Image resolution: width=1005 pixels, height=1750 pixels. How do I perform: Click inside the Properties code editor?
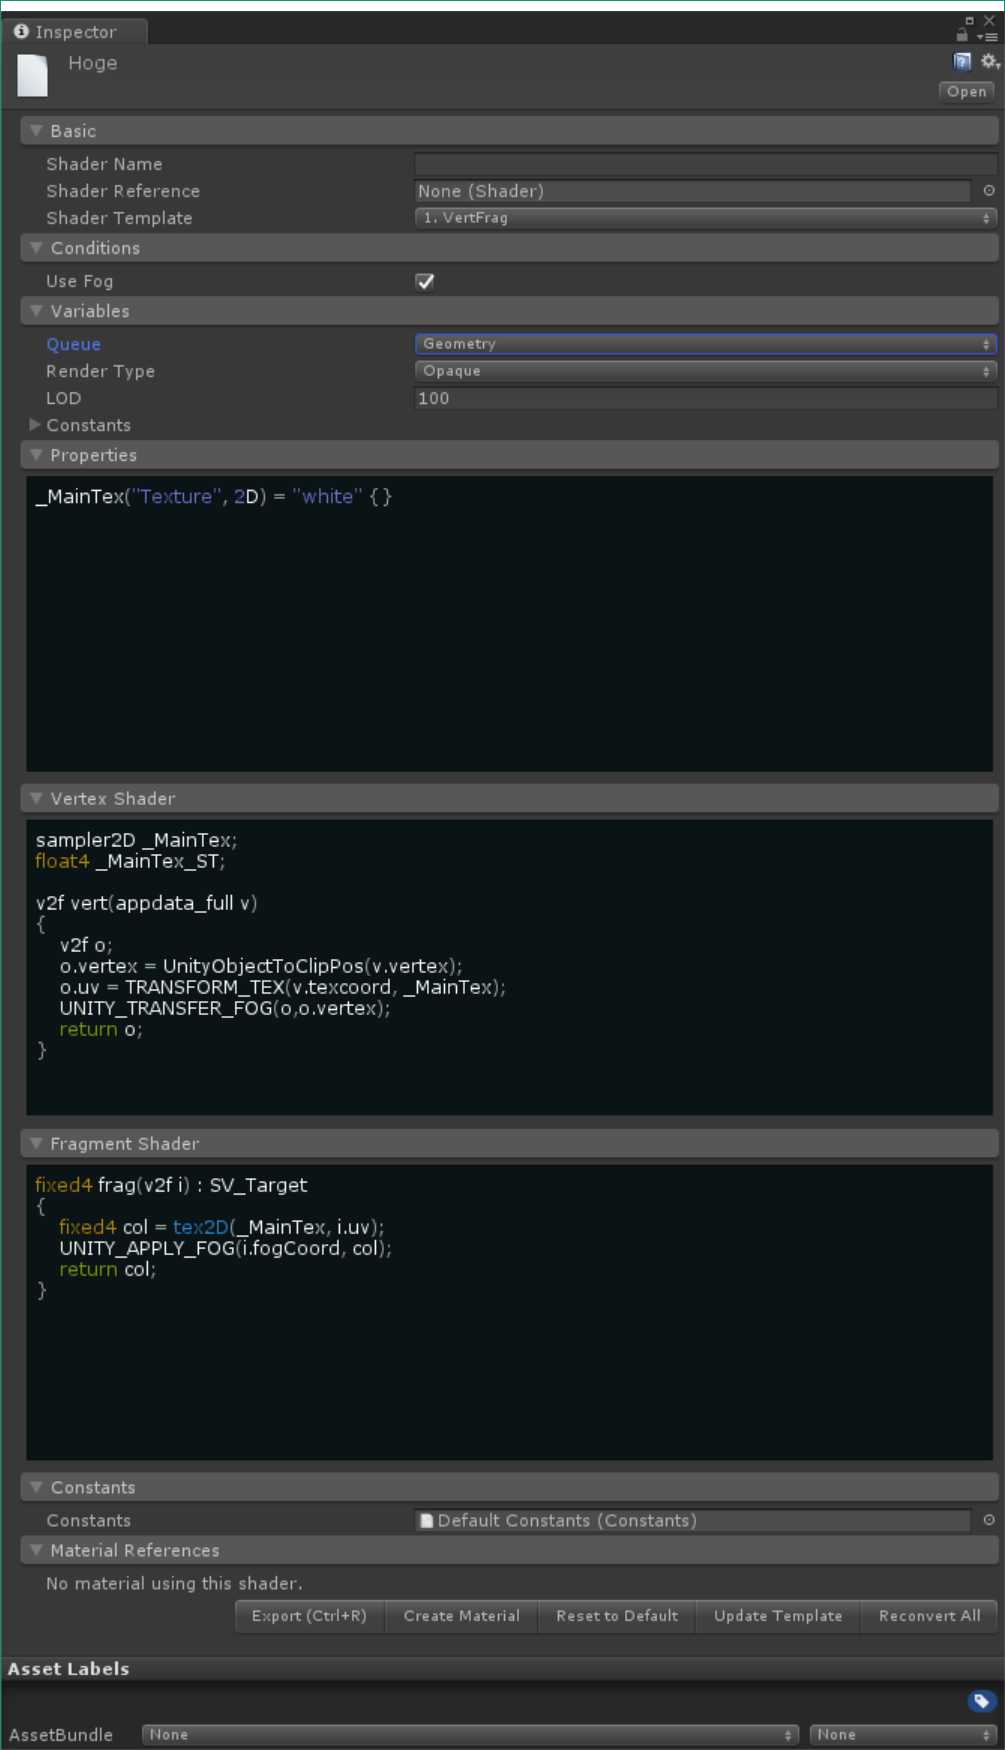tap(509, 624)
